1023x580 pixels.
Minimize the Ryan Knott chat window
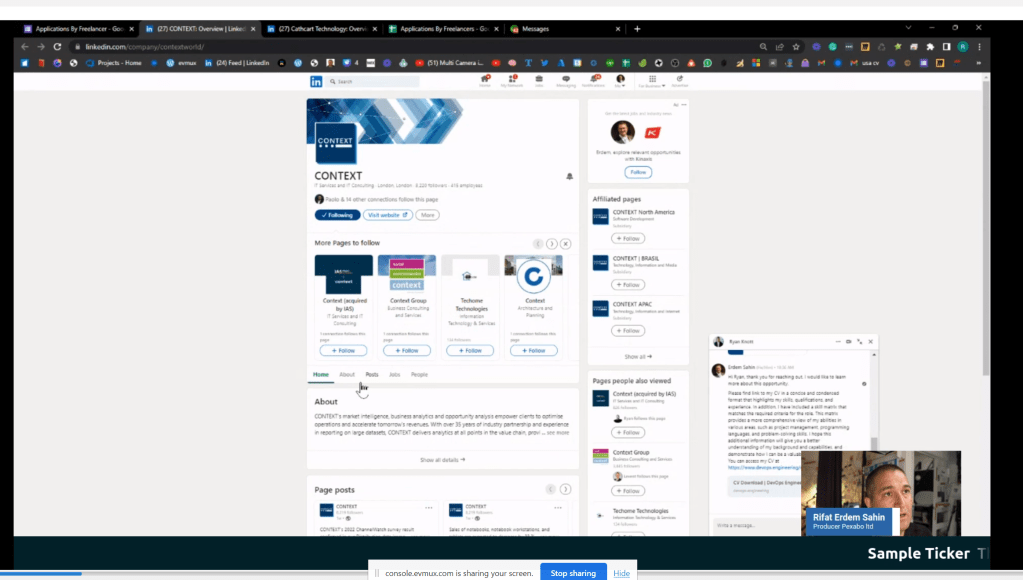pos(838,341)
